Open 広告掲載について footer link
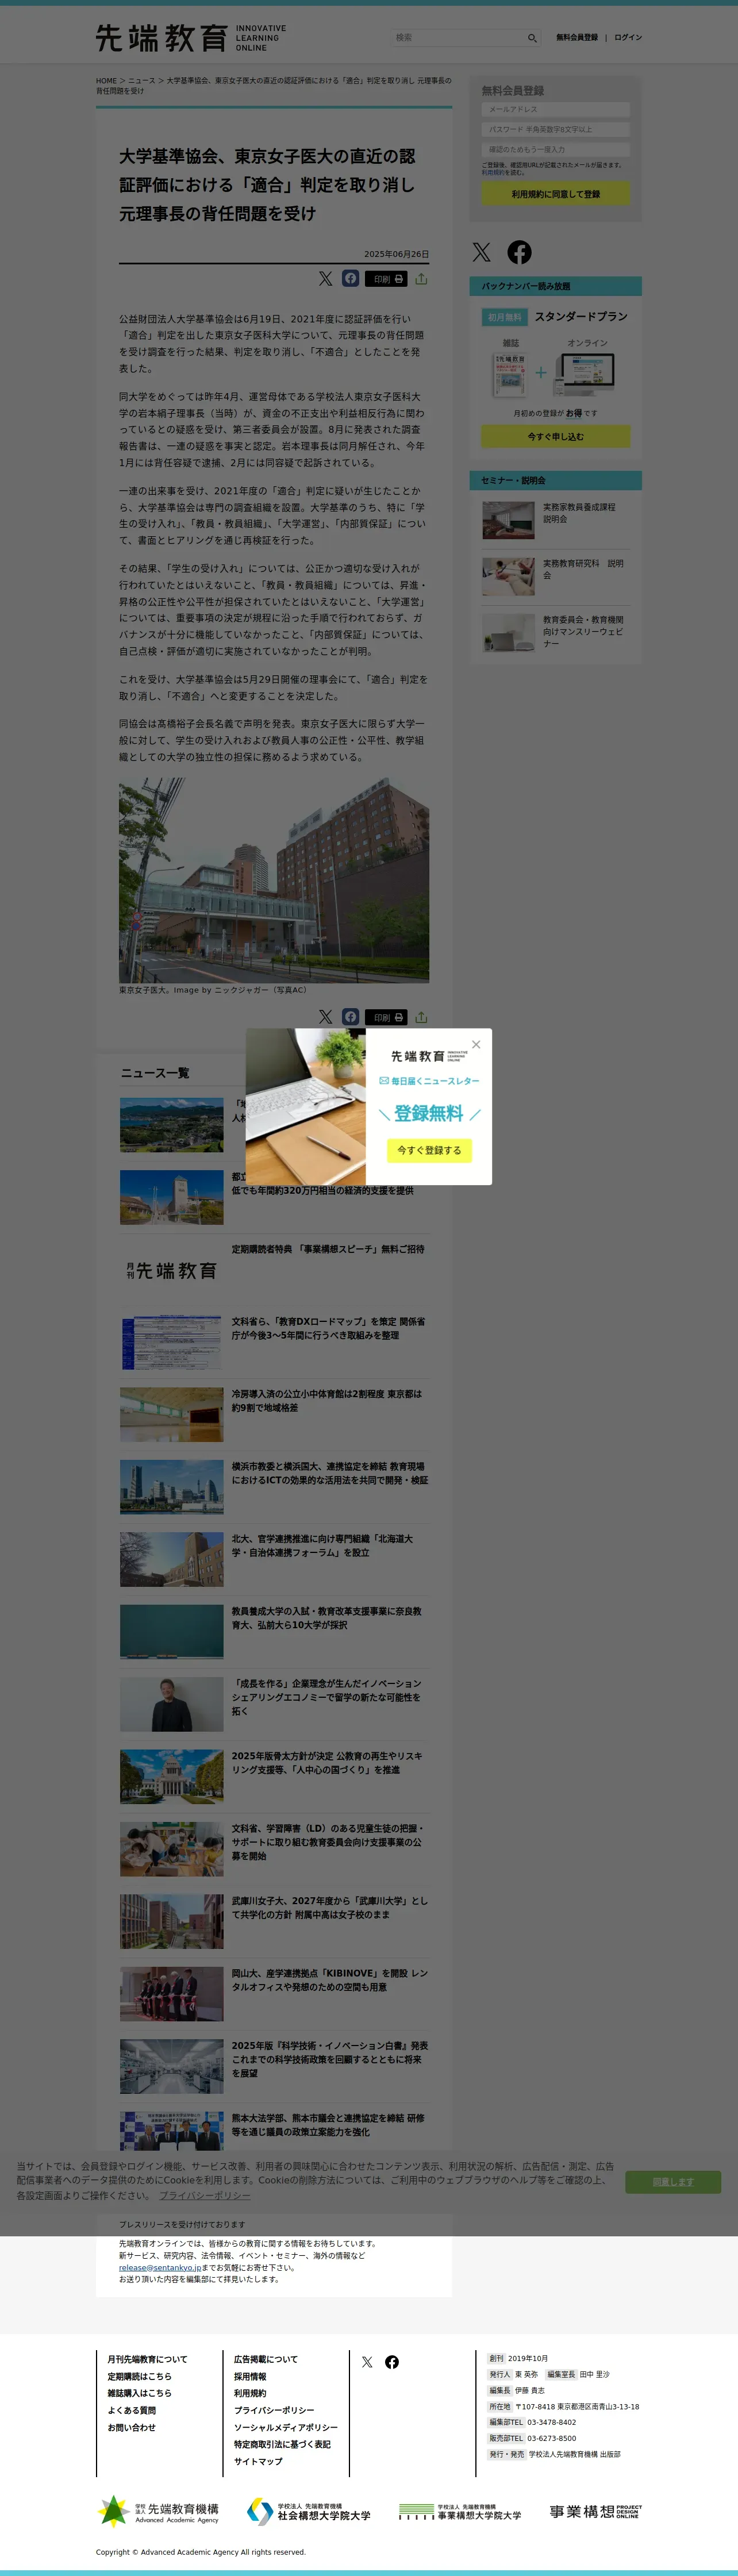The image size is (738, 2576). [x=265, y=2359]
